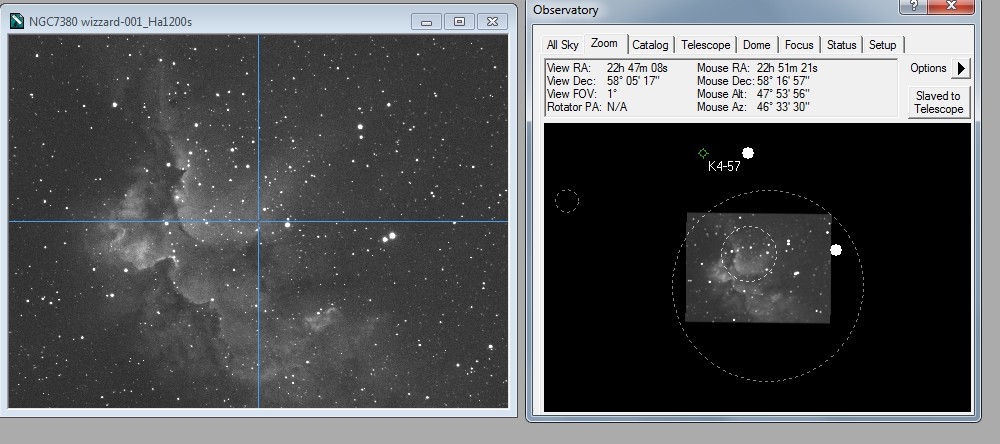Screen dimensions: 1000x444
Task: Show the Status tab
Action: [841, 45]
